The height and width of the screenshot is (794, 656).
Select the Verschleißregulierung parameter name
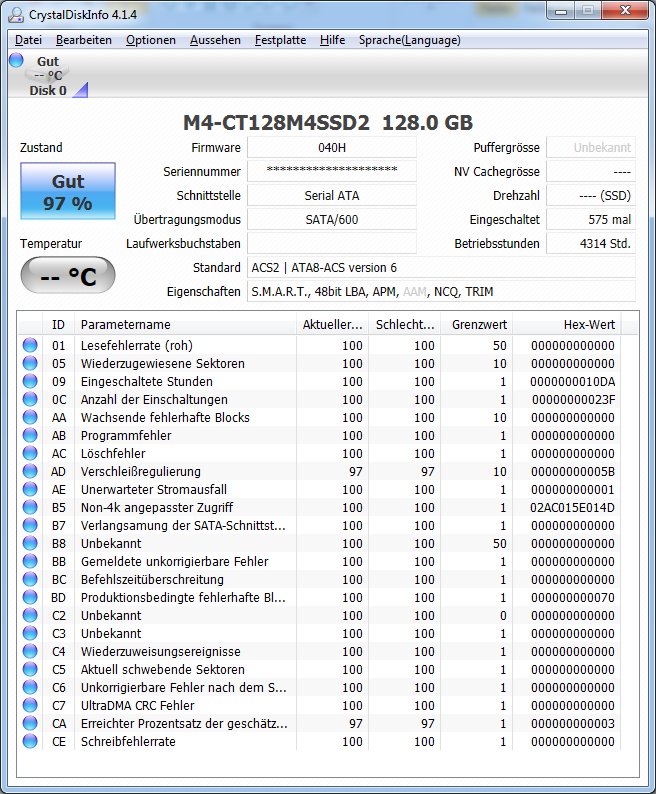[x=141, y=471]
